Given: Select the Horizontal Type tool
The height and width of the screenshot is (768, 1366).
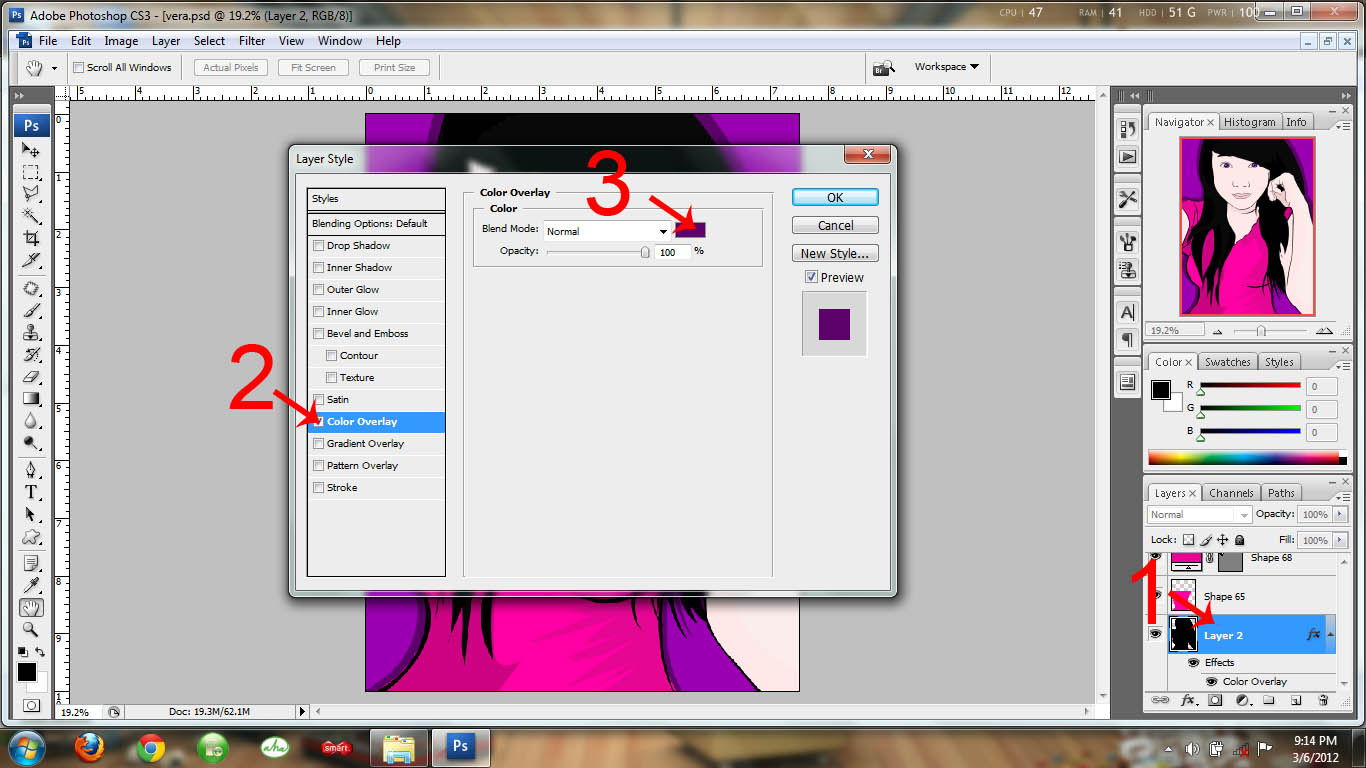Looking at the screenshot, I should point(31,492).
